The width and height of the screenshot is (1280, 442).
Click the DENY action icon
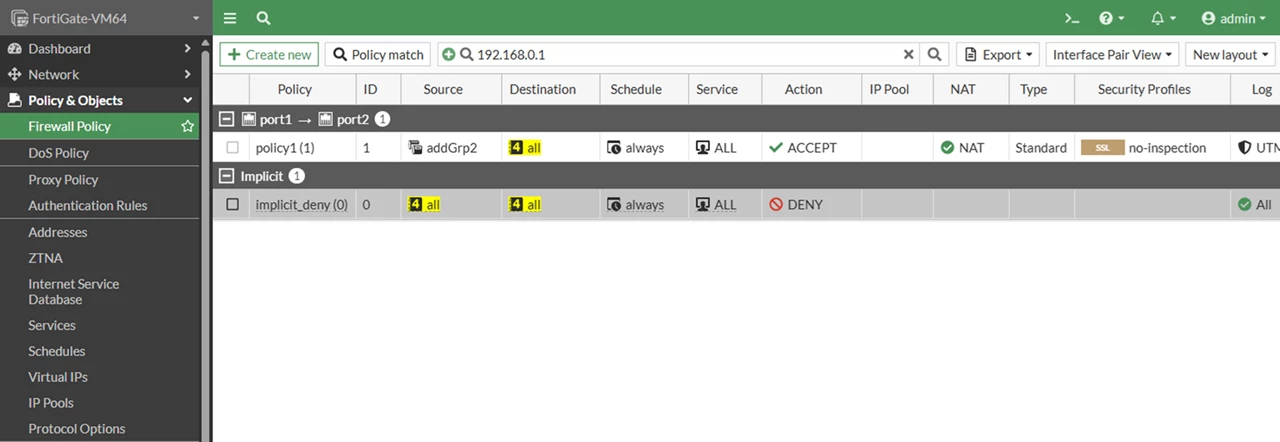(x=776, y=204)
